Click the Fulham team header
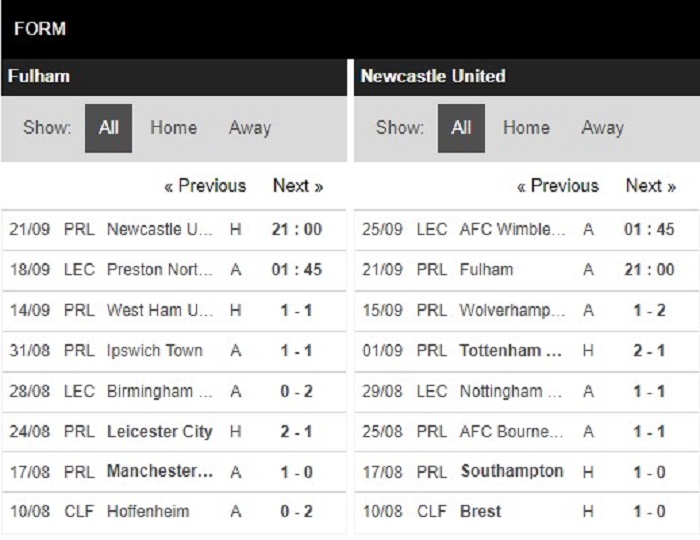This screenshot has width=700, height=540. click(38, 76)
